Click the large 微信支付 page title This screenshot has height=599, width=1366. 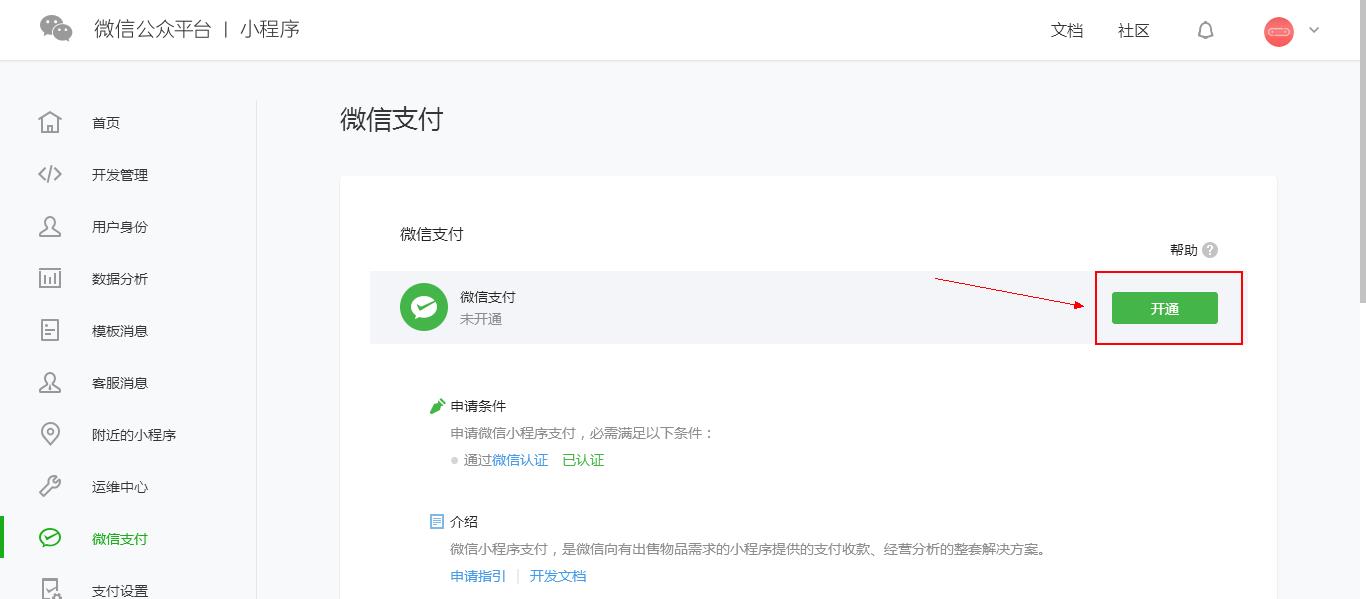(391, 120)
